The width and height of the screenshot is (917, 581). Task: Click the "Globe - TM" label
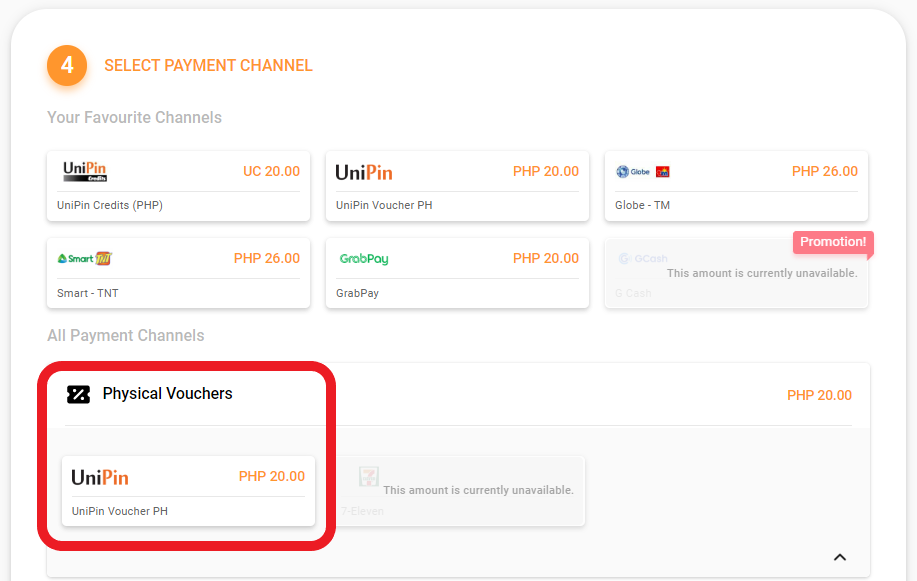coord(642,205)
